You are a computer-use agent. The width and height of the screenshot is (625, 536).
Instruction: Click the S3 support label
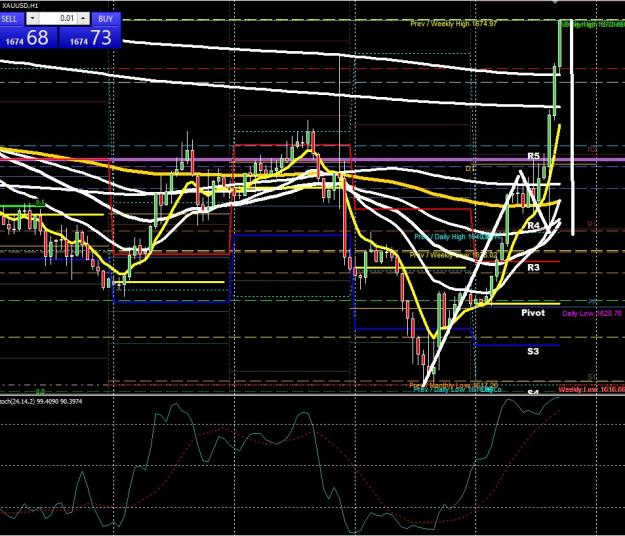point(533,351)
